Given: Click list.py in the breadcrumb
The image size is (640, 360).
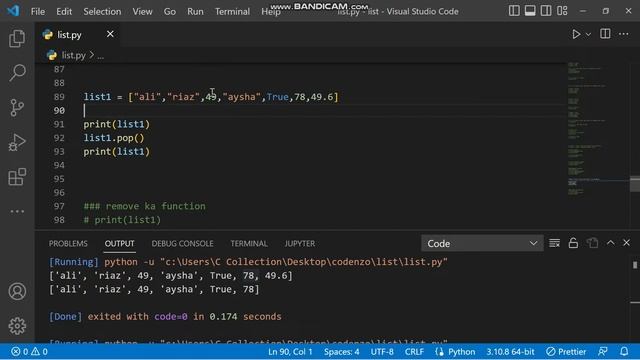Looking at the screenshot, I should pos(73,55).
